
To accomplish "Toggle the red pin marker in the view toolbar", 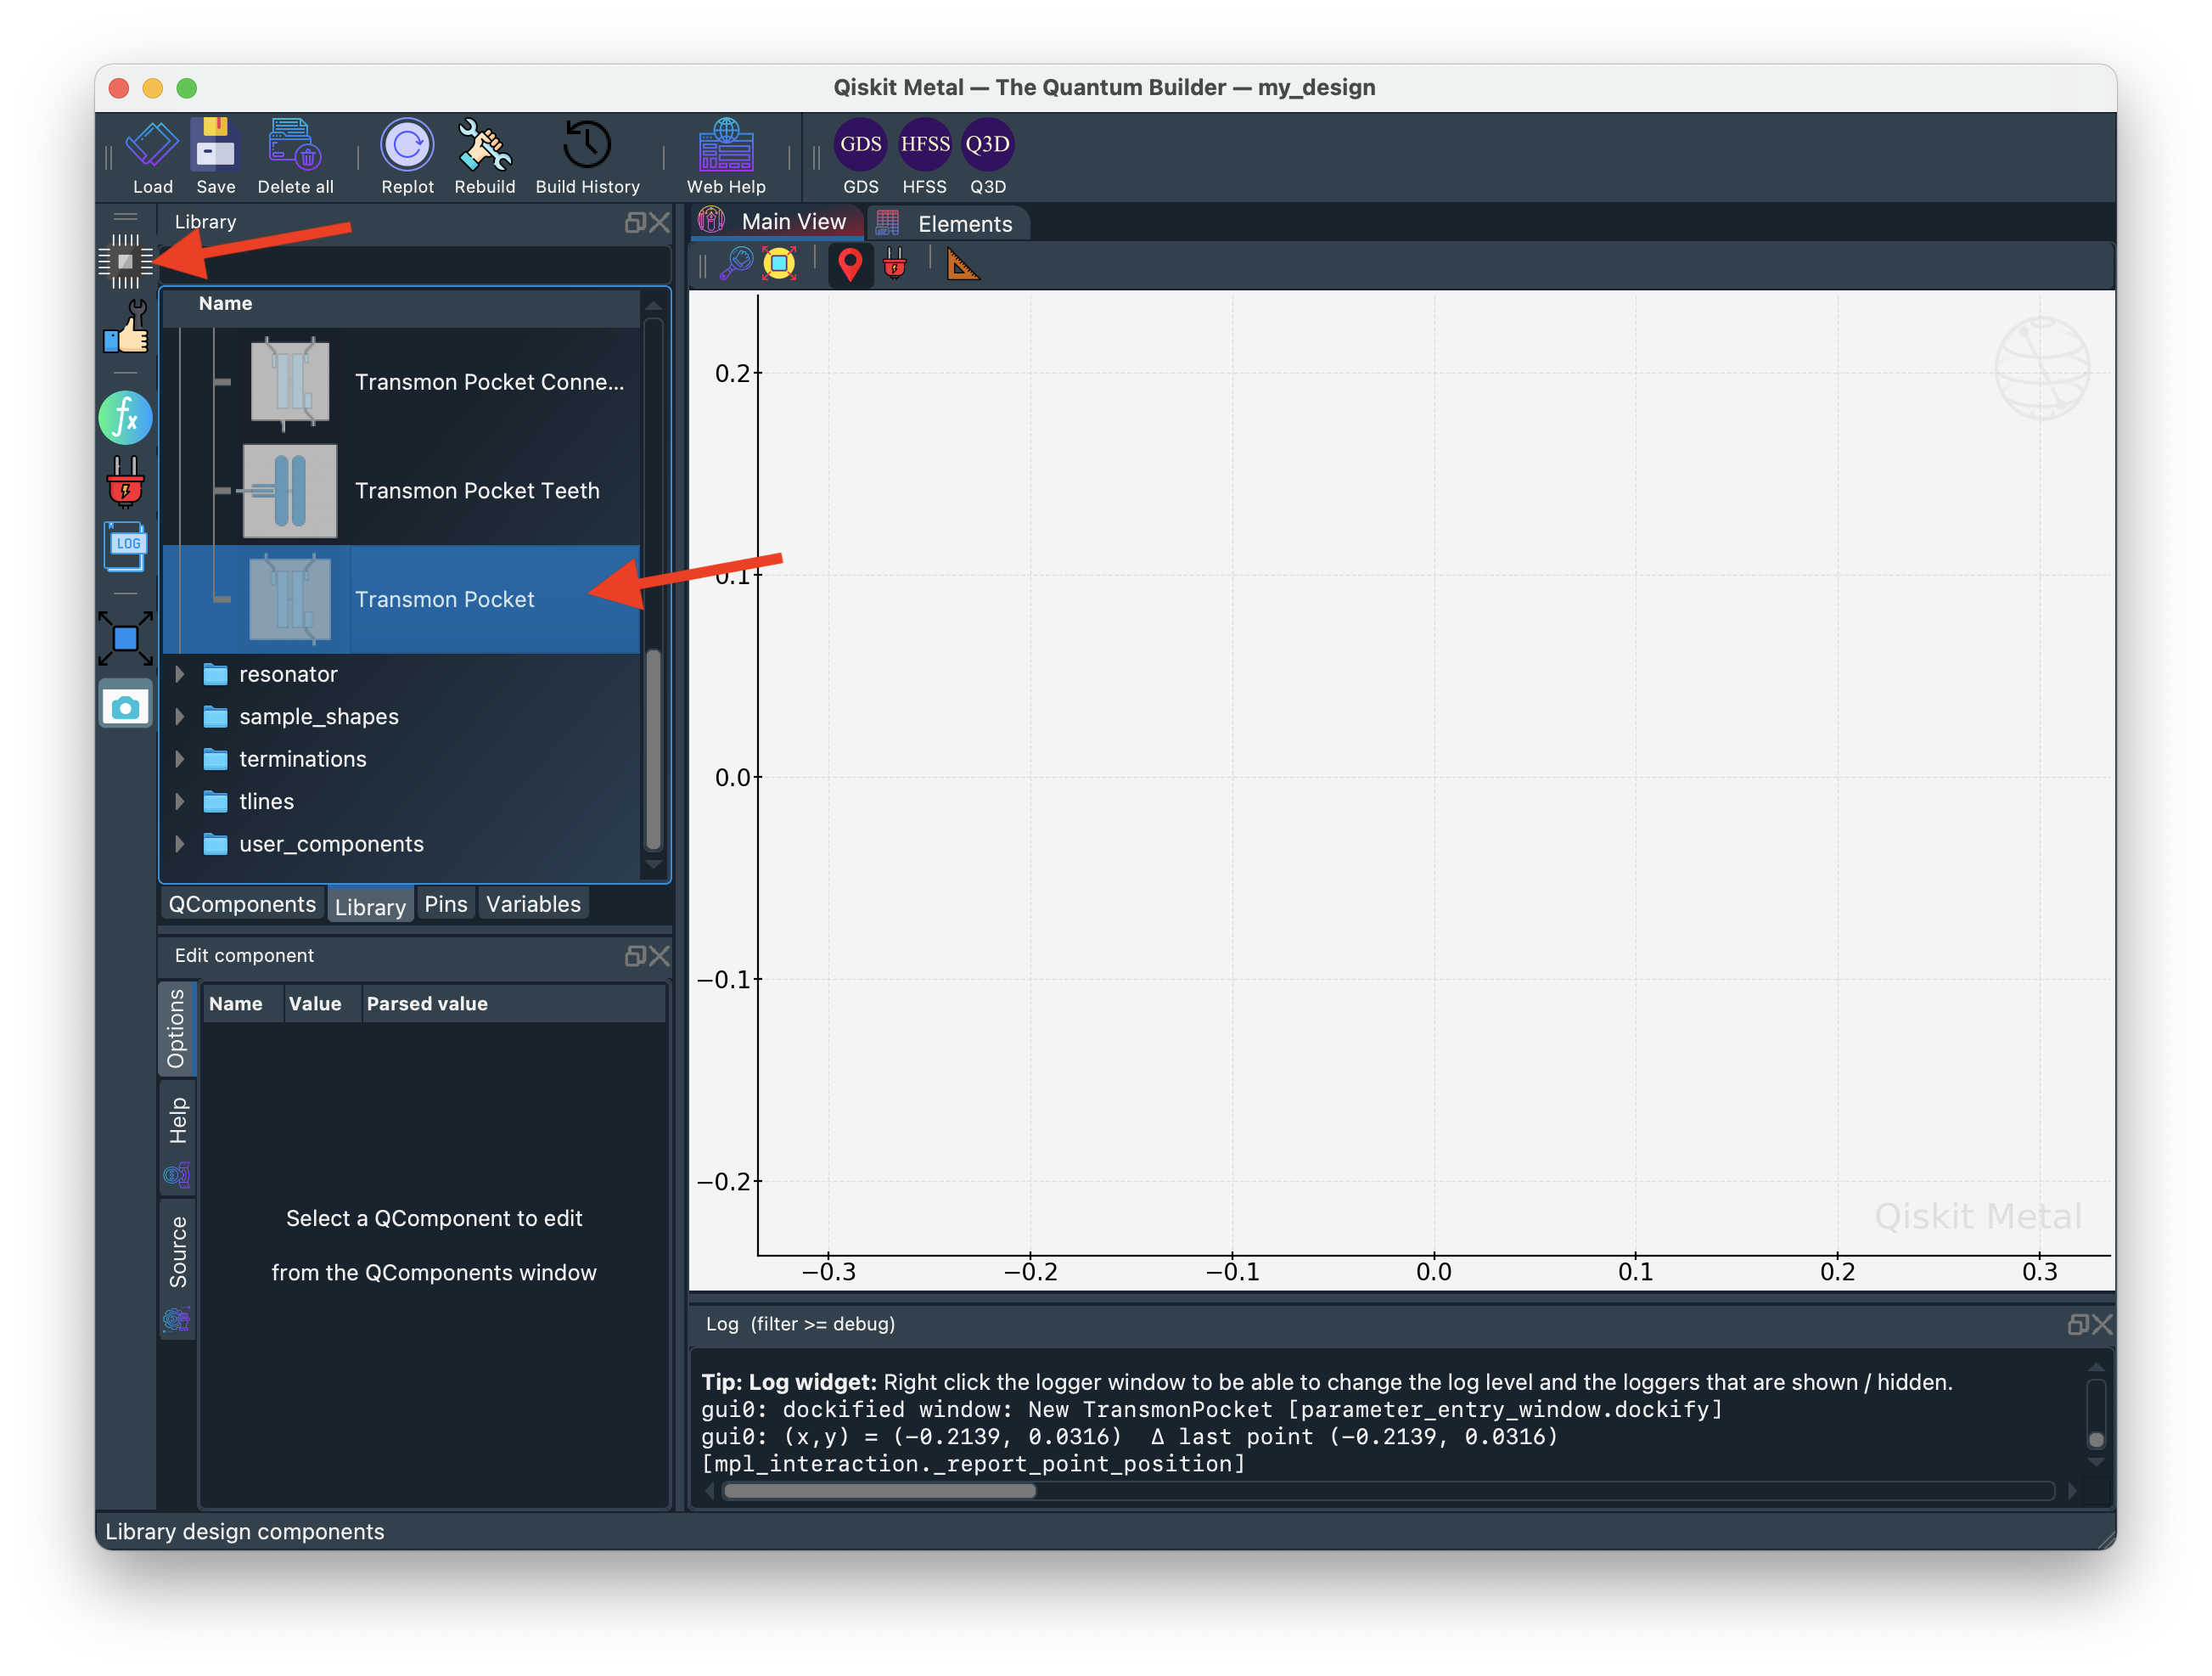I will coord(850,265).
